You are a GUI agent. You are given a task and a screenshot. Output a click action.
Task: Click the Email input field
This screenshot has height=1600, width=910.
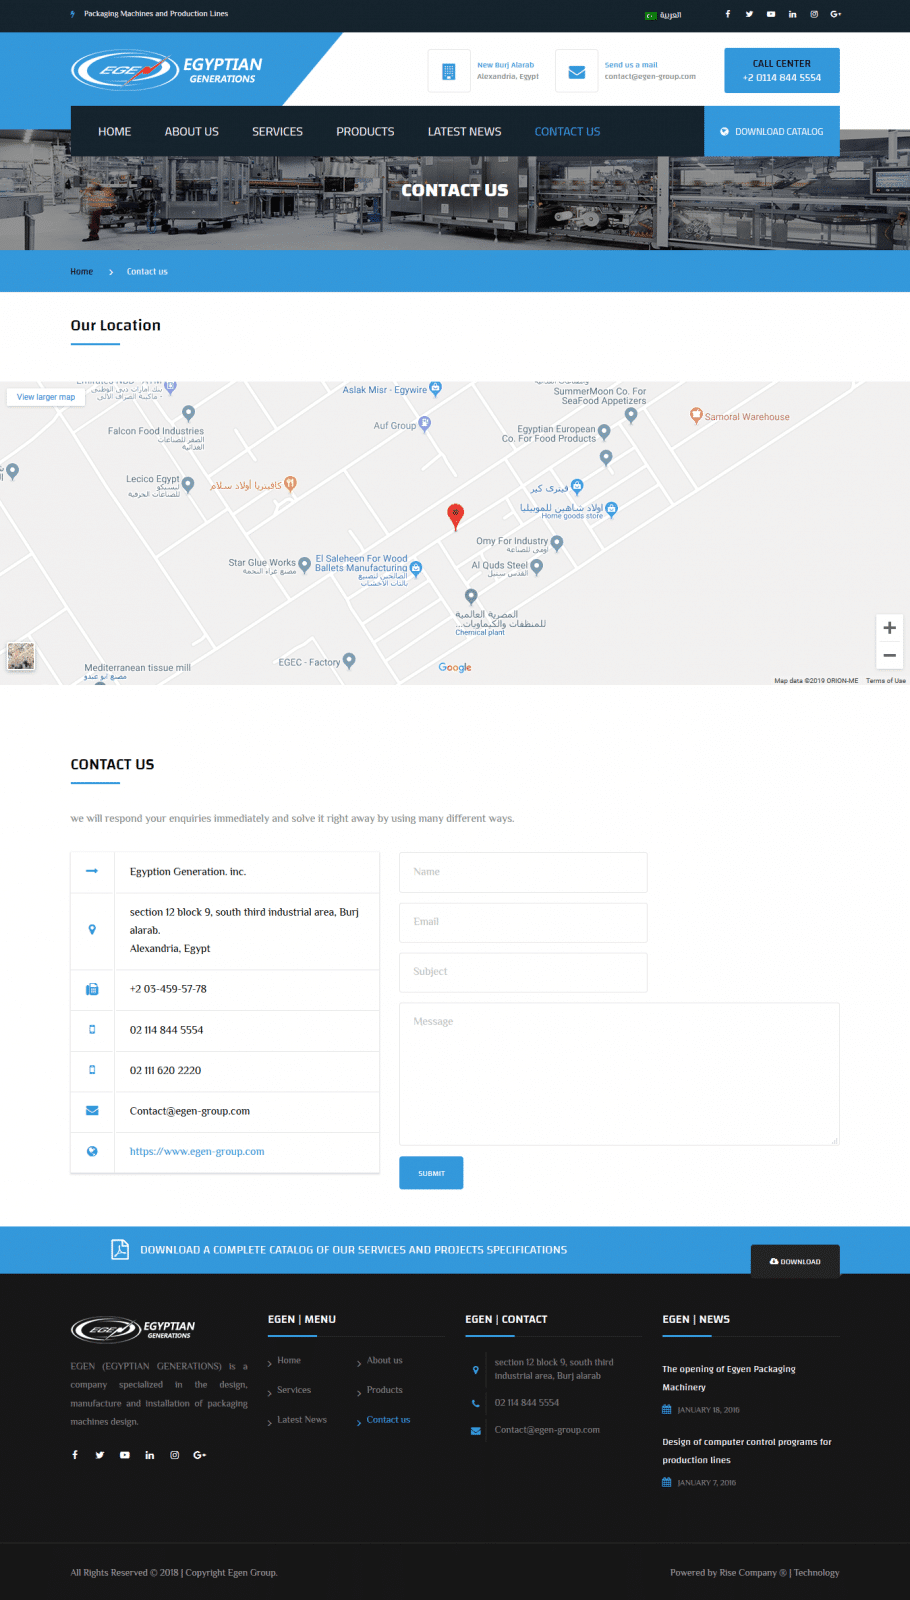click(x=523, y=922)
